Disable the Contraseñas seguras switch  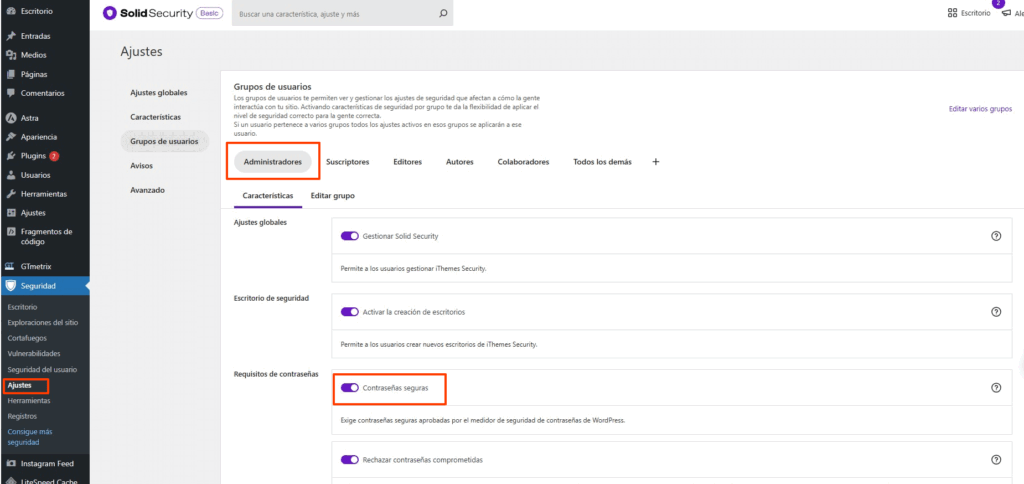[x=350, y=387]
